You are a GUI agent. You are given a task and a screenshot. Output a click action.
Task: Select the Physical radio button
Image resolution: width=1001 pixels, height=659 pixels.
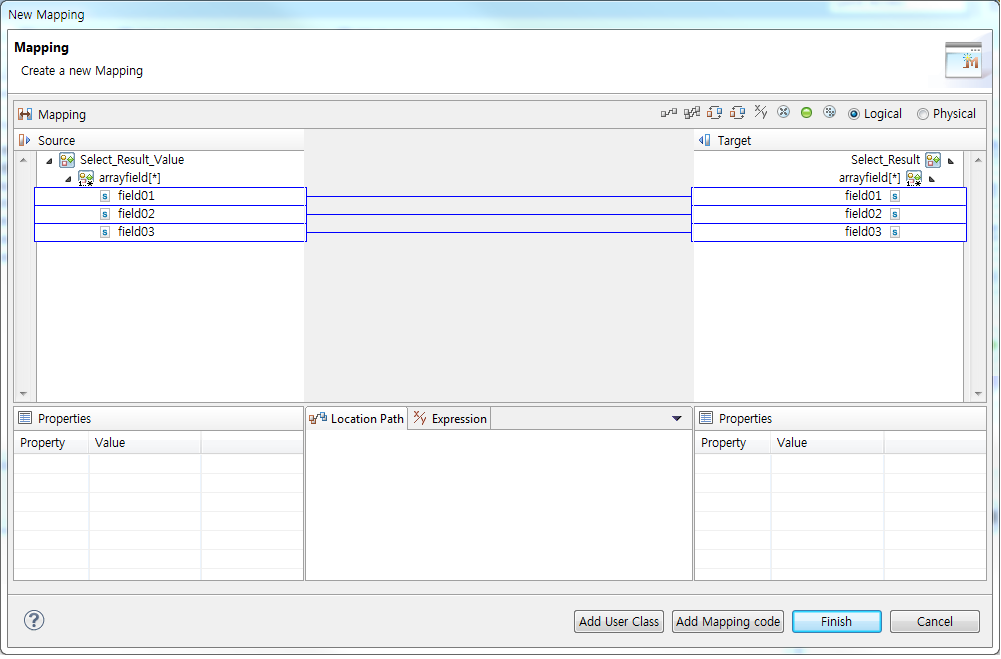click(x=922, y=113)
